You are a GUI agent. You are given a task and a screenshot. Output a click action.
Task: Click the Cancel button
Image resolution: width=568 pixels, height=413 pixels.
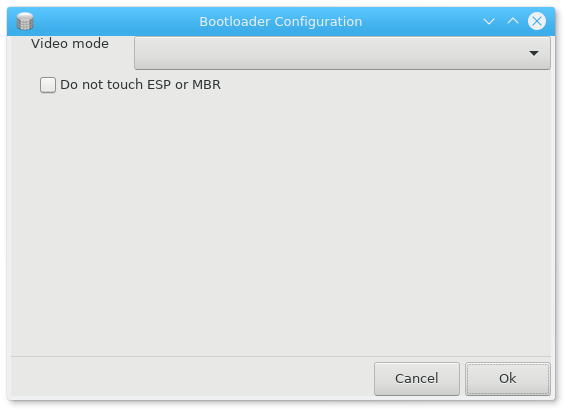(417, 379)
